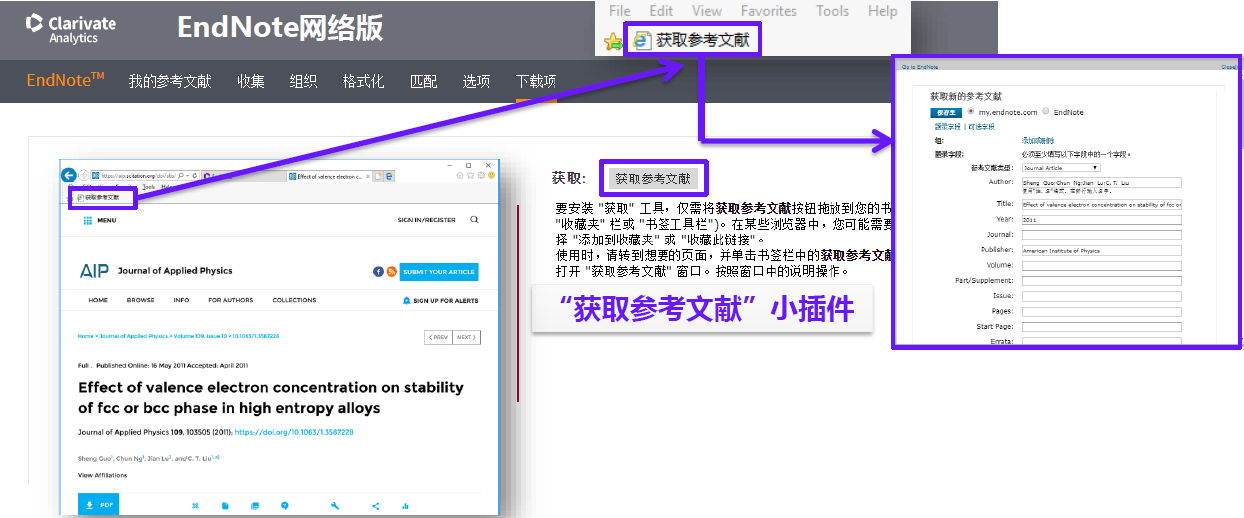1244x518 pixels.
Task: Click the EndNote brand tab
Action: click(65, 81)
